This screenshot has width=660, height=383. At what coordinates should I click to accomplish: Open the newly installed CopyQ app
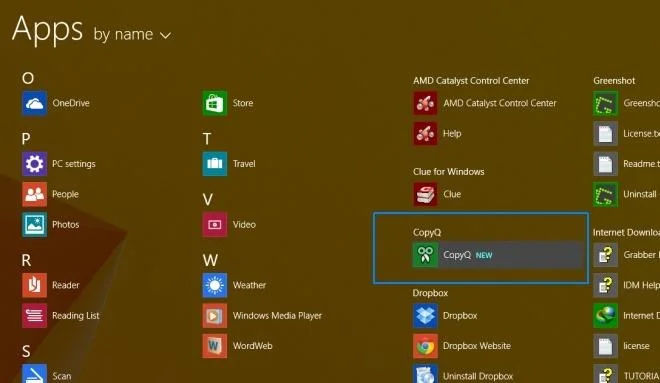point(498,255)
